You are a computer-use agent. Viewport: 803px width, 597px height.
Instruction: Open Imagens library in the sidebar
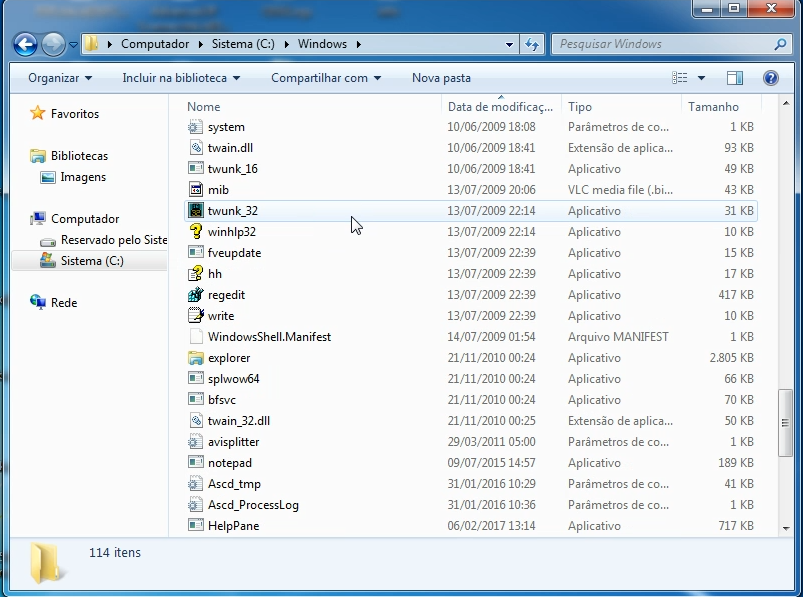tap(83, 177)
